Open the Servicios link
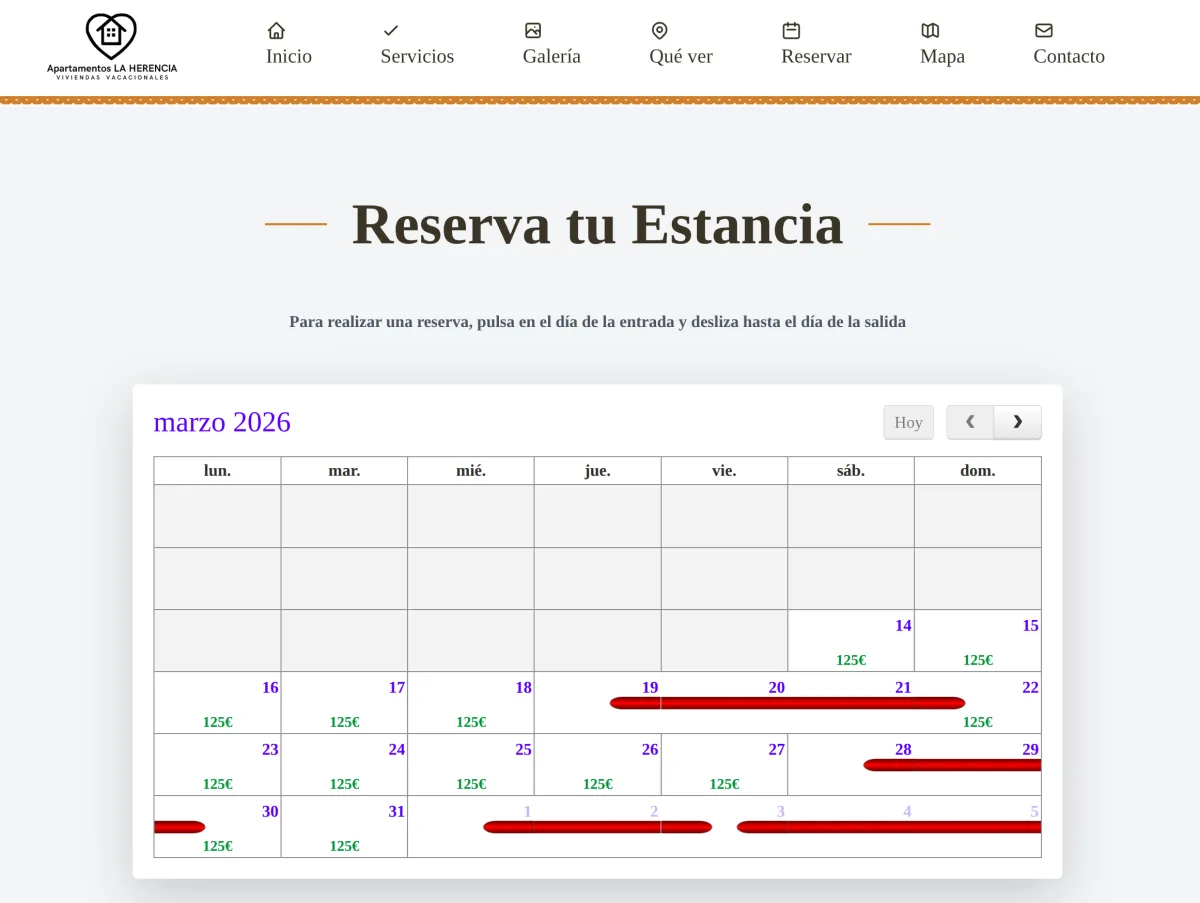 417,57
